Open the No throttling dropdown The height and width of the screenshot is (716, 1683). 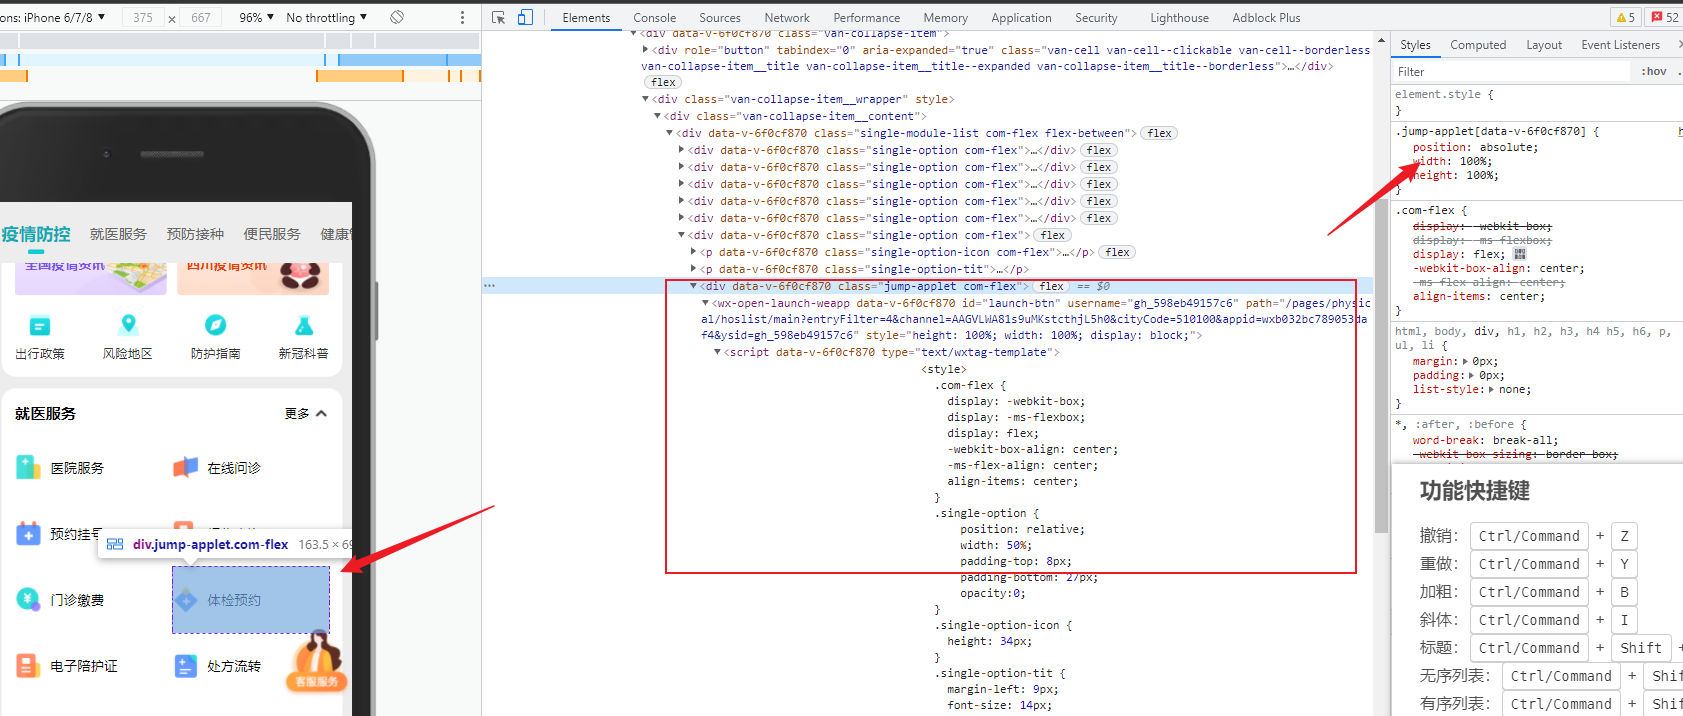coord(326,17)
